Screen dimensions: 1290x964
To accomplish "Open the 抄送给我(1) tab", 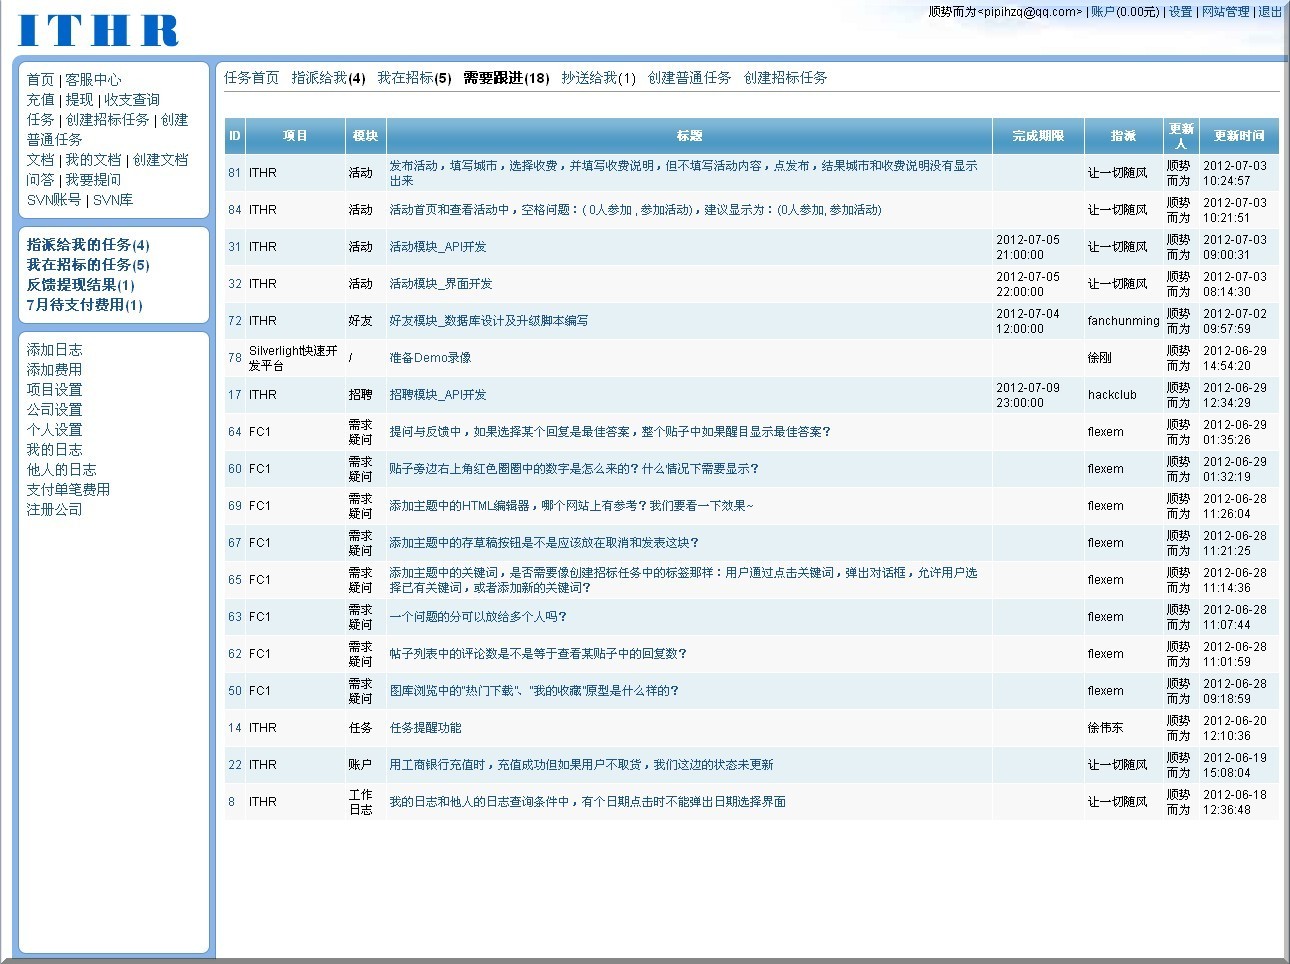I will pyautogui.click(x=598, y=78).
